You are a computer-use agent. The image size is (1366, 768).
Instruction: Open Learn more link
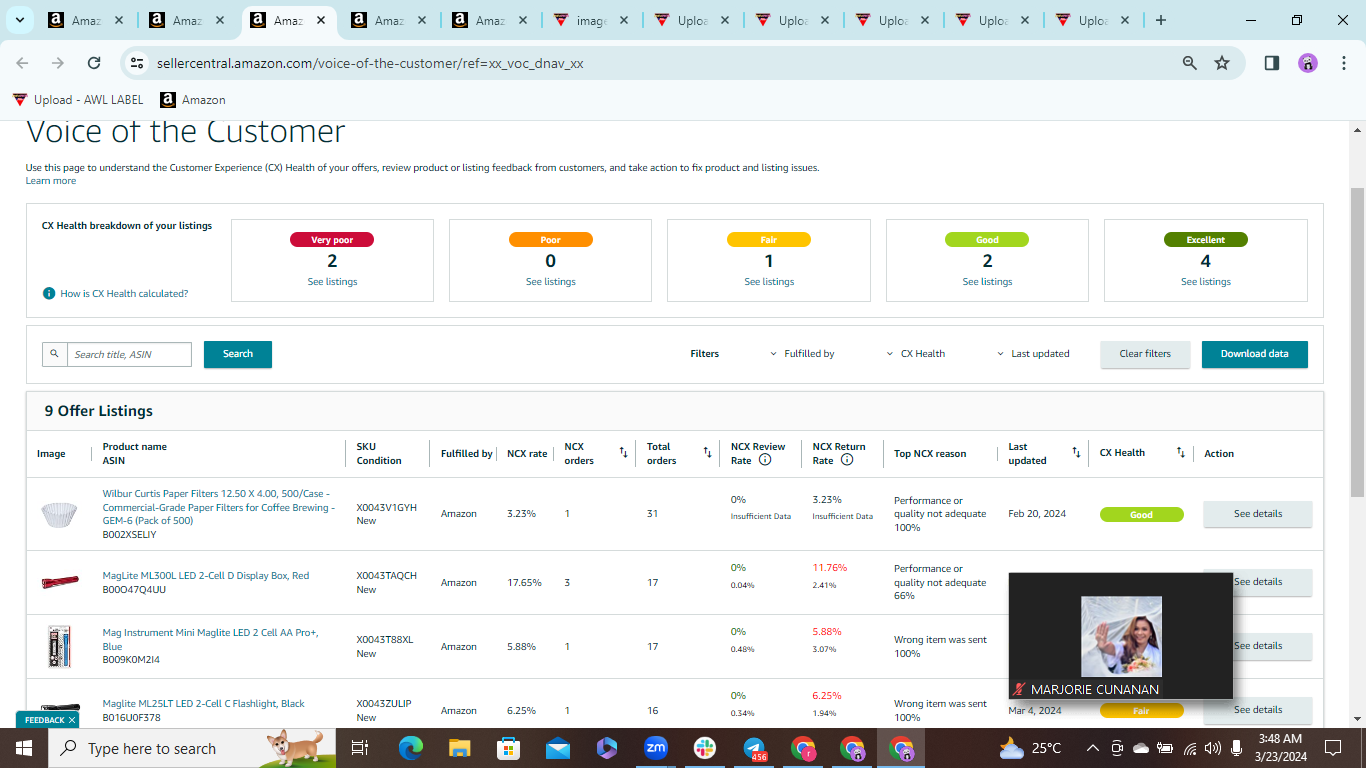(51, 181)
